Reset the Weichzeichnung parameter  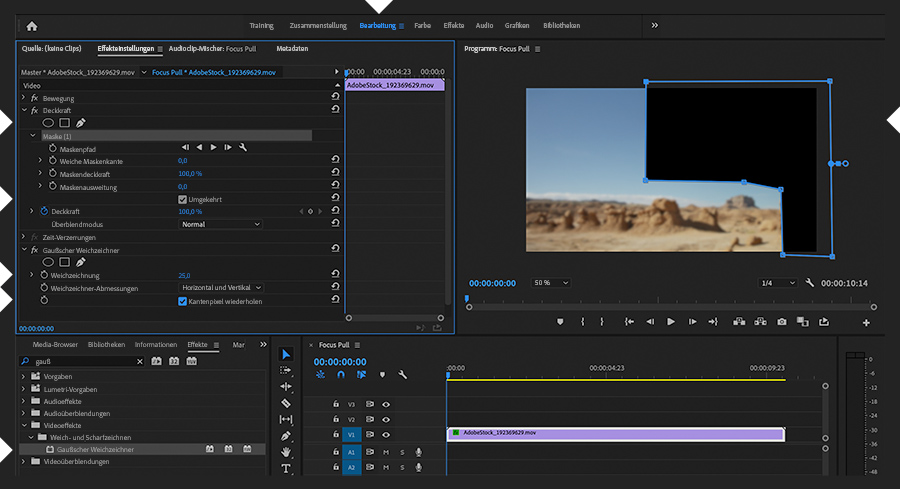click(336, 275)
